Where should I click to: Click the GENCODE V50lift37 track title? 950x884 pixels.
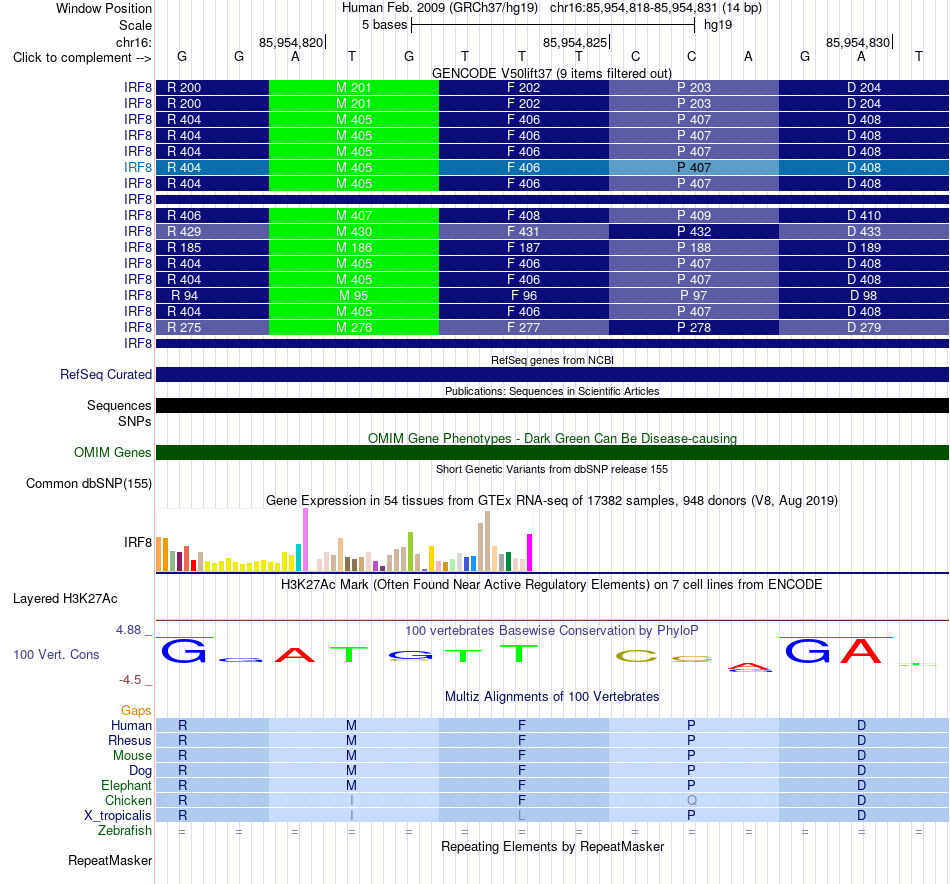point(551,73)
